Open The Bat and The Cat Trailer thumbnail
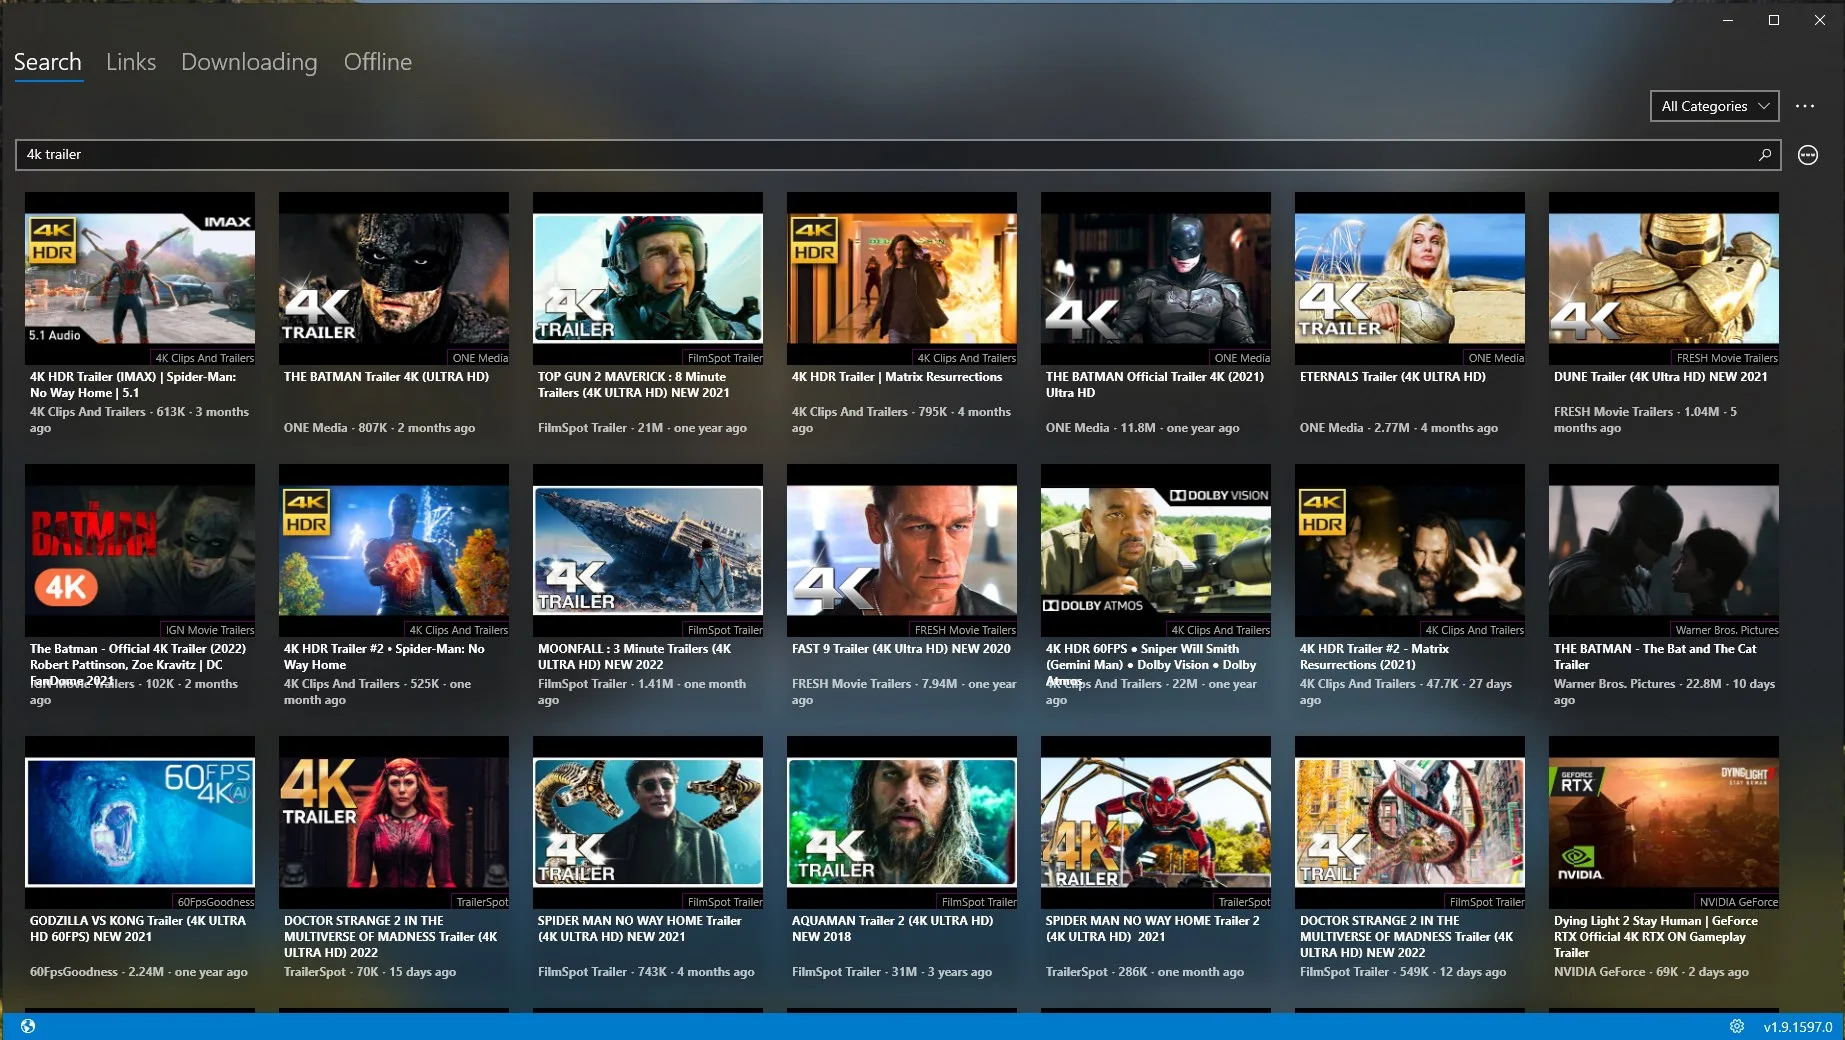The height and width of the screenshot is (1040, 1845). tap(1664, 550)
